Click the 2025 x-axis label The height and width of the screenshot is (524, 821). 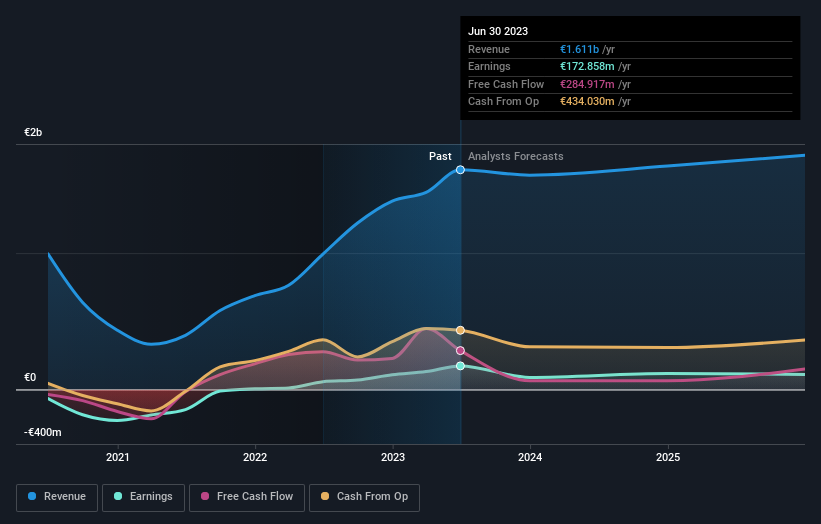668,457
